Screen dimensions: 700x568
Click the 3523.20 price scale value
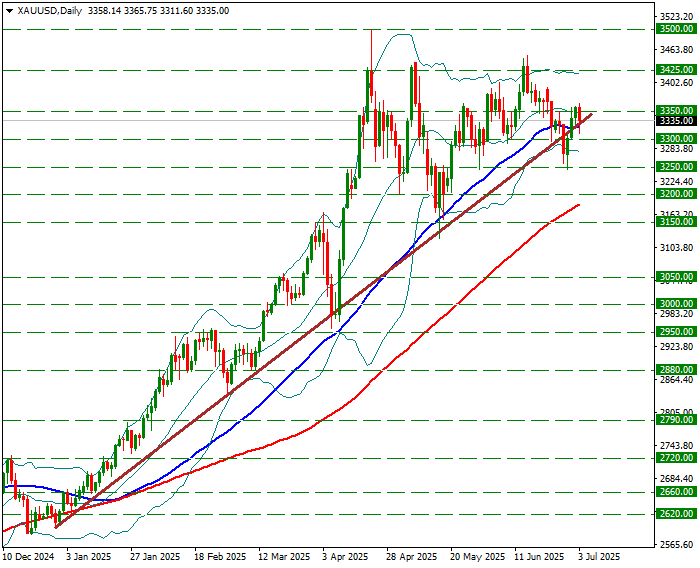676,17
